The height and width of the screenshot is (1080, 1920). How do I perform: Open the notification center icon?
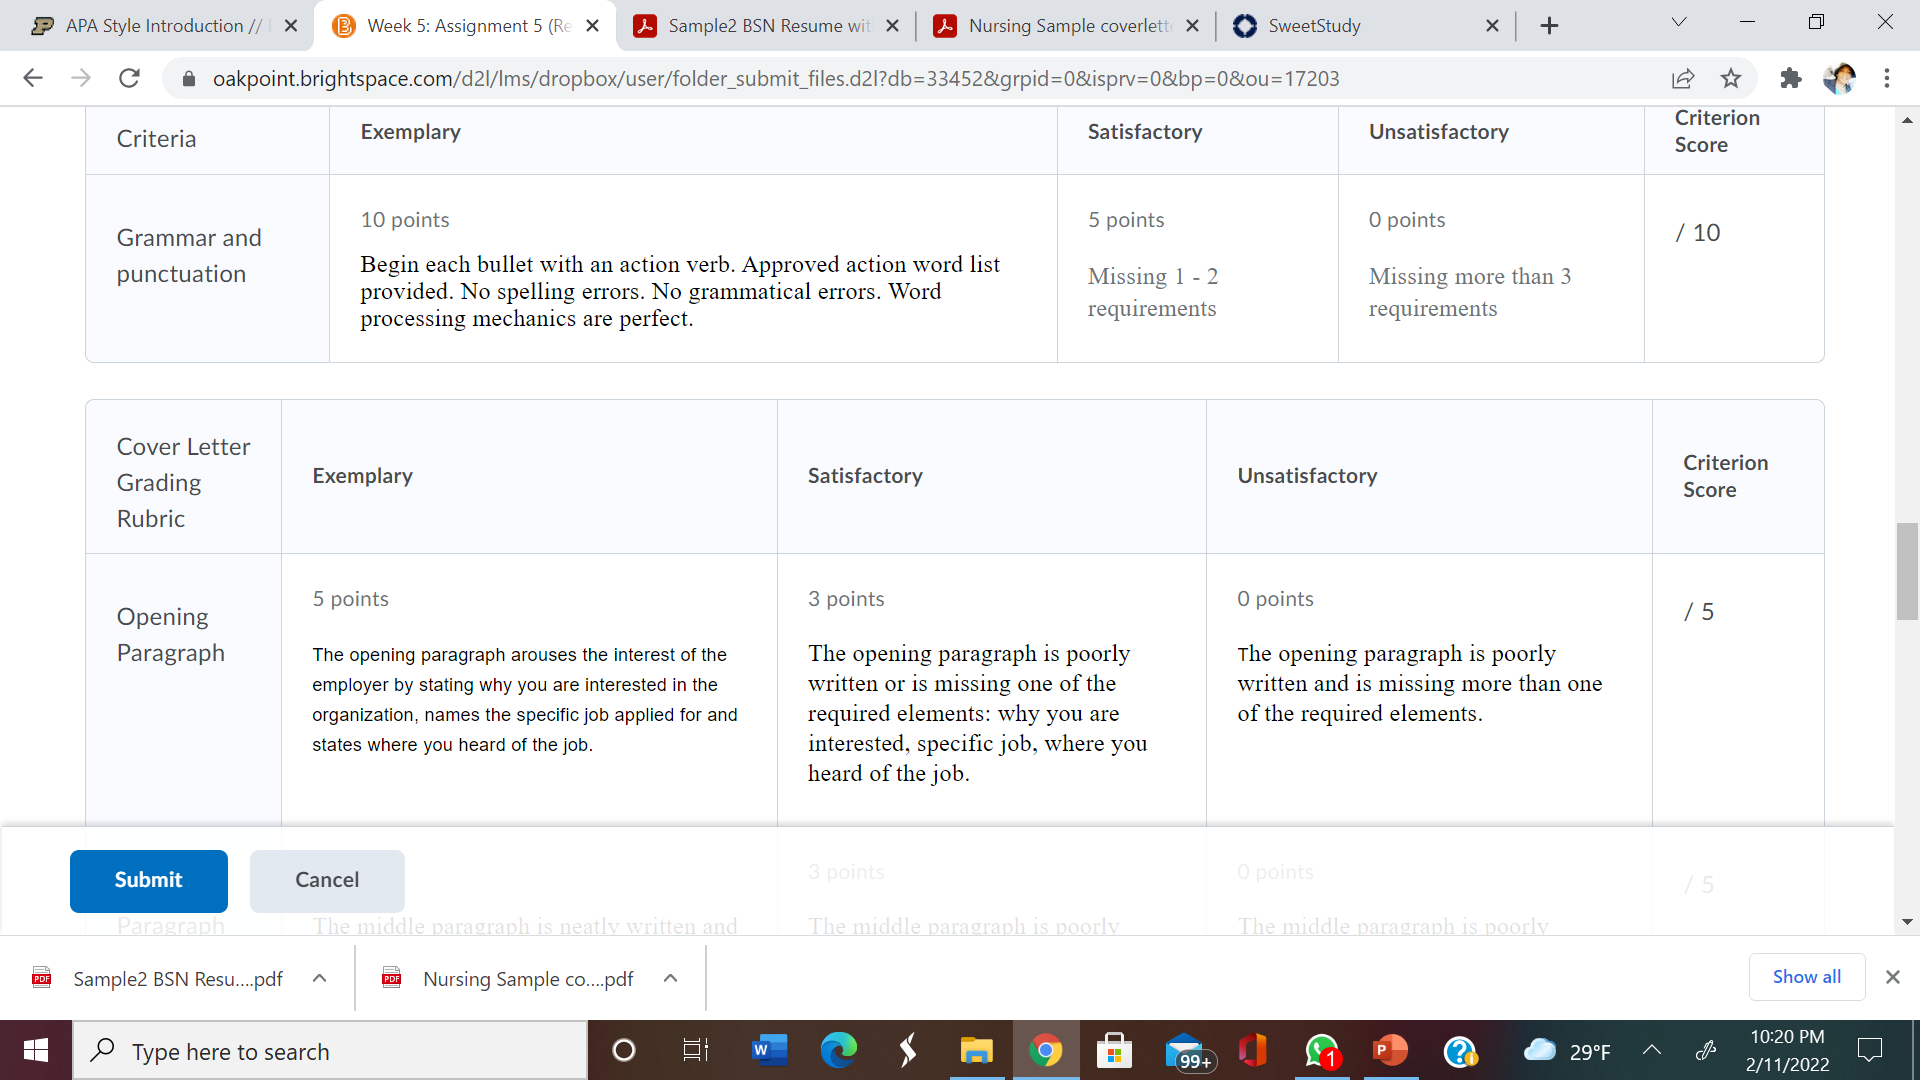[x=1870, y=1051]
